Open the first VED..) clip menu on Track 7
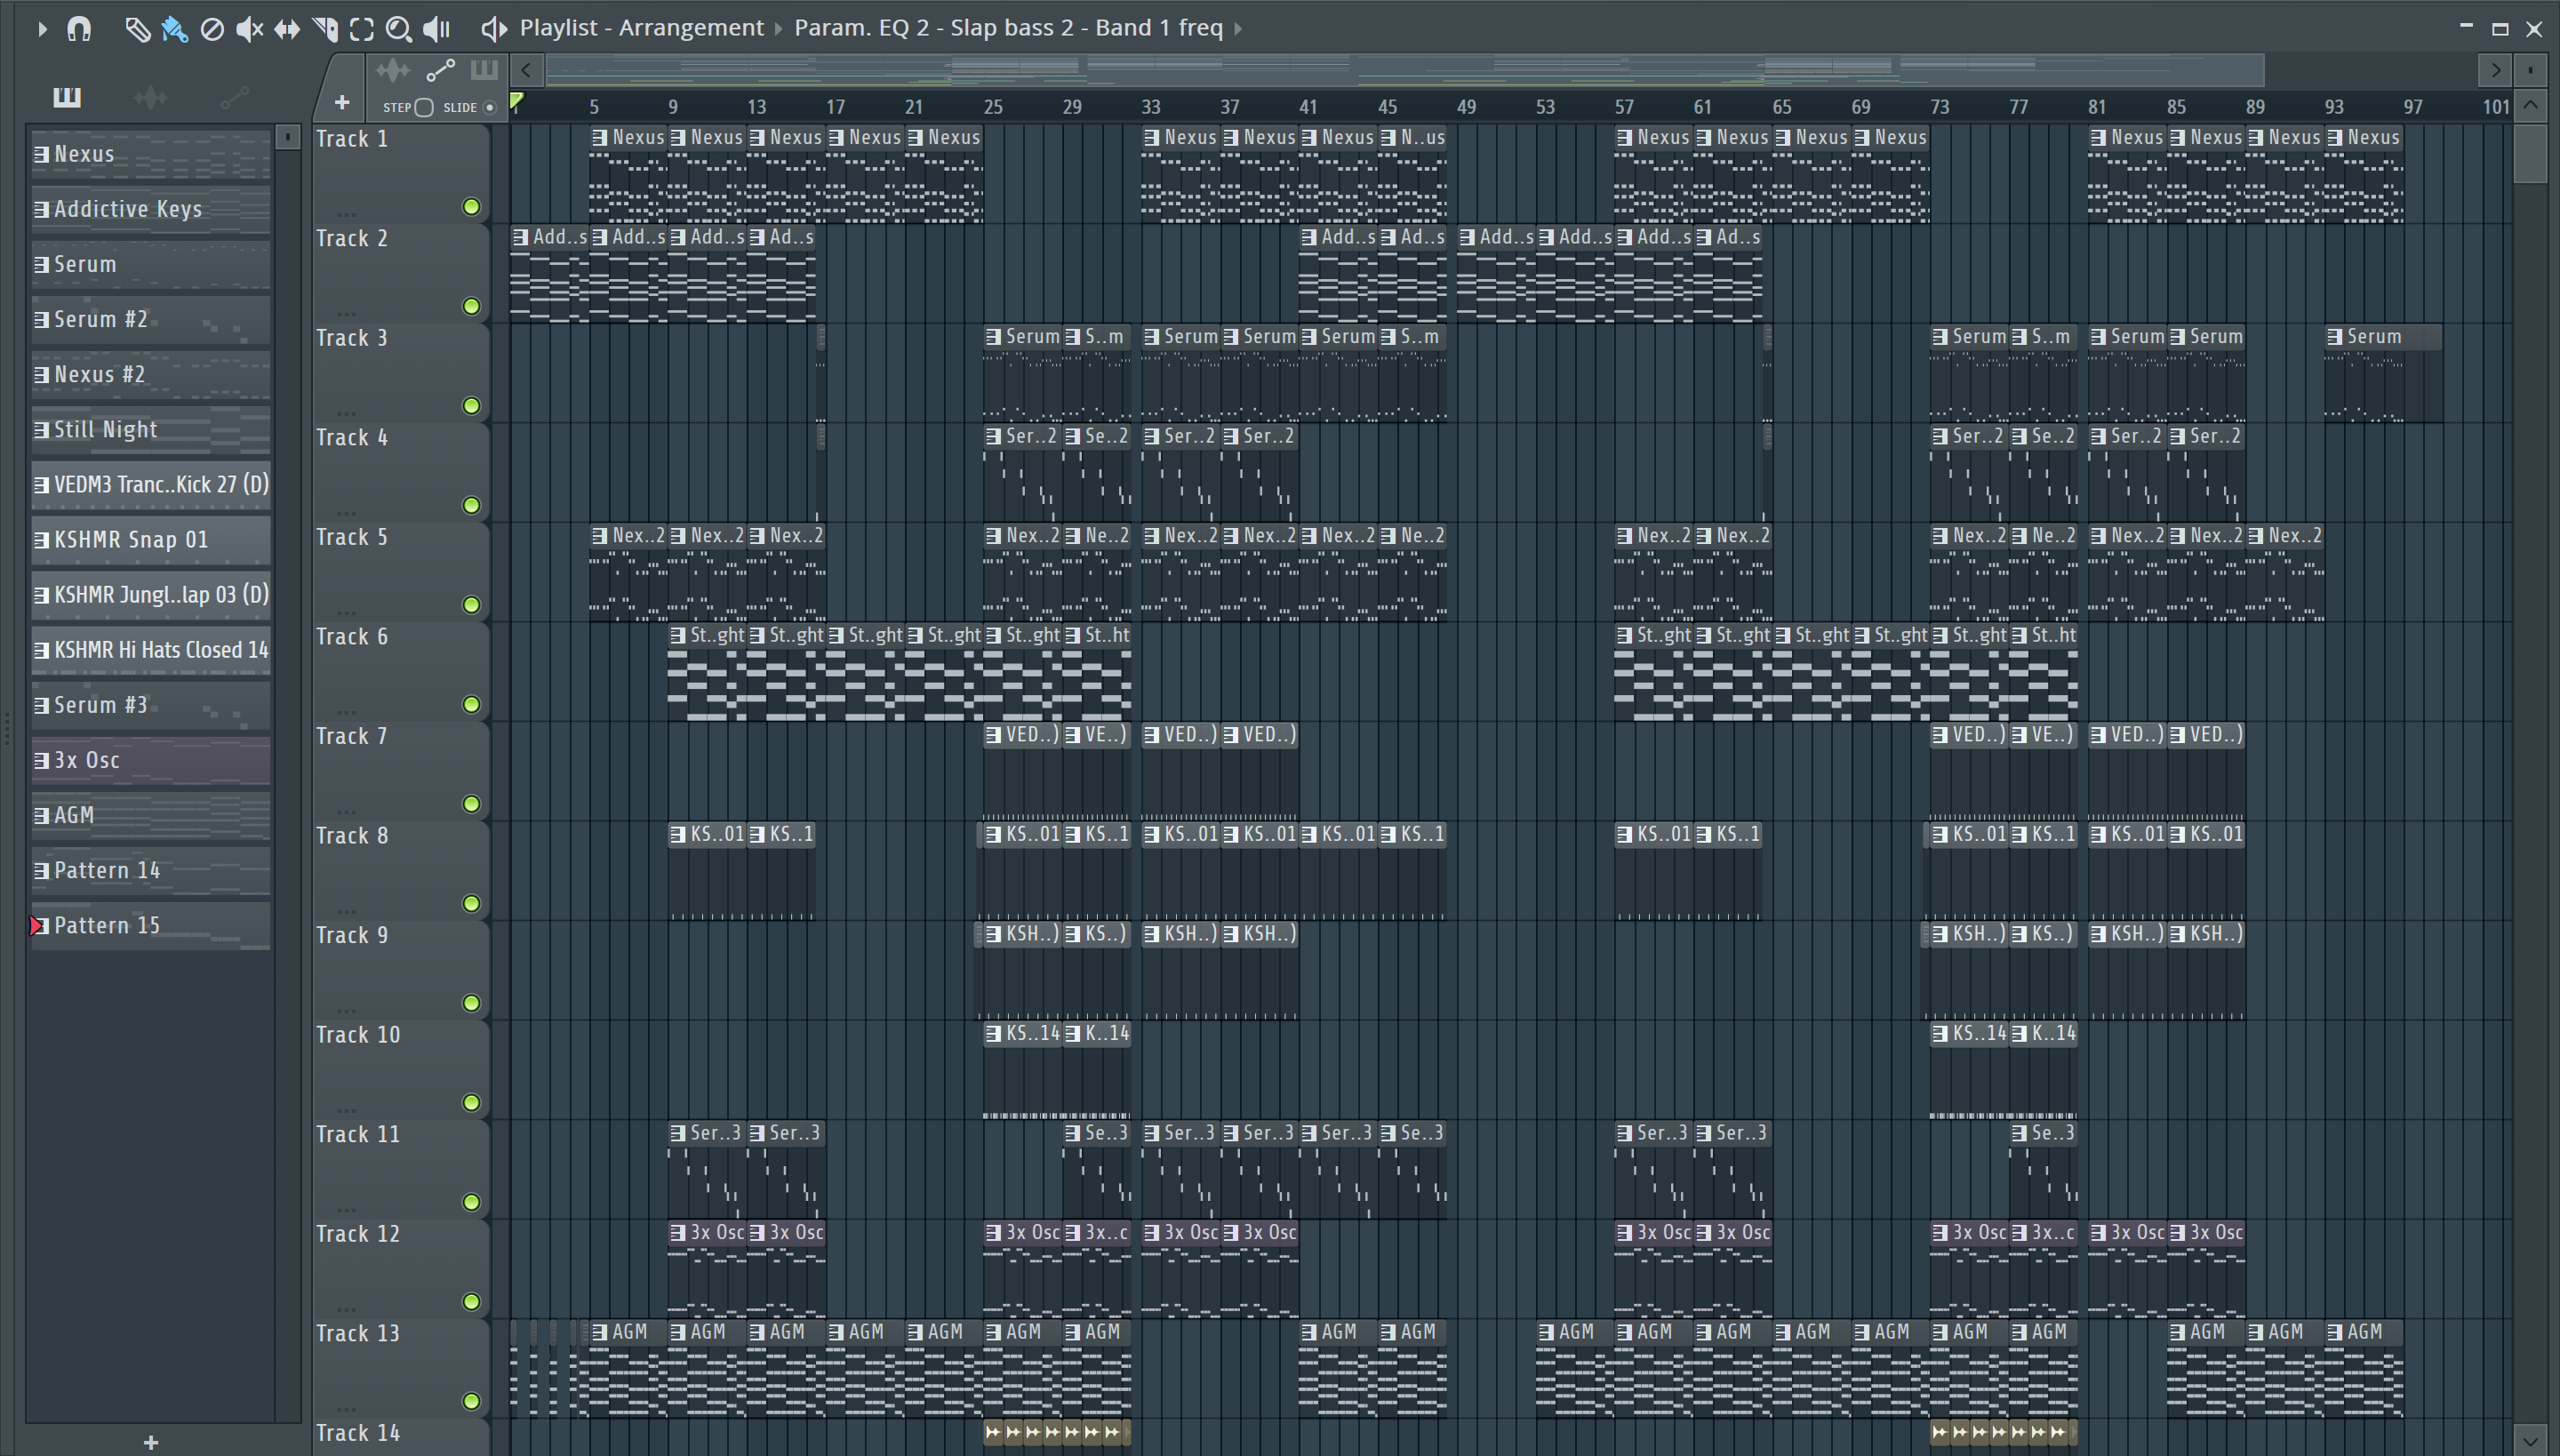2560x1456 pixels. [993, 735]
